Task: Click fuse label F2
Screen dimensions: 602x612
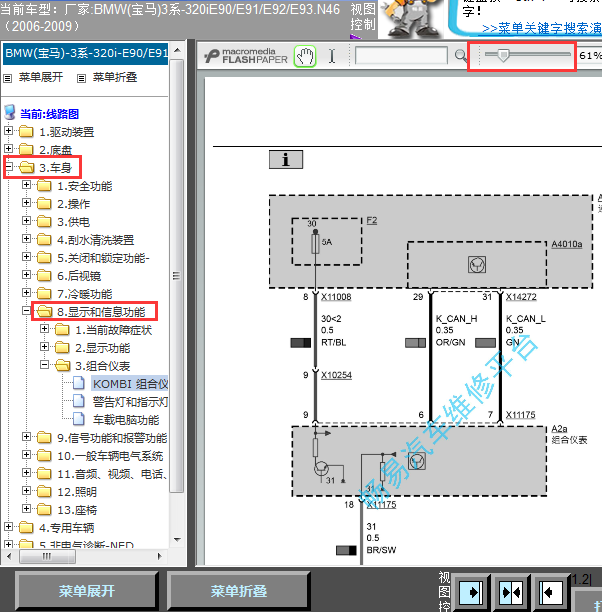Action: (372, 221)
